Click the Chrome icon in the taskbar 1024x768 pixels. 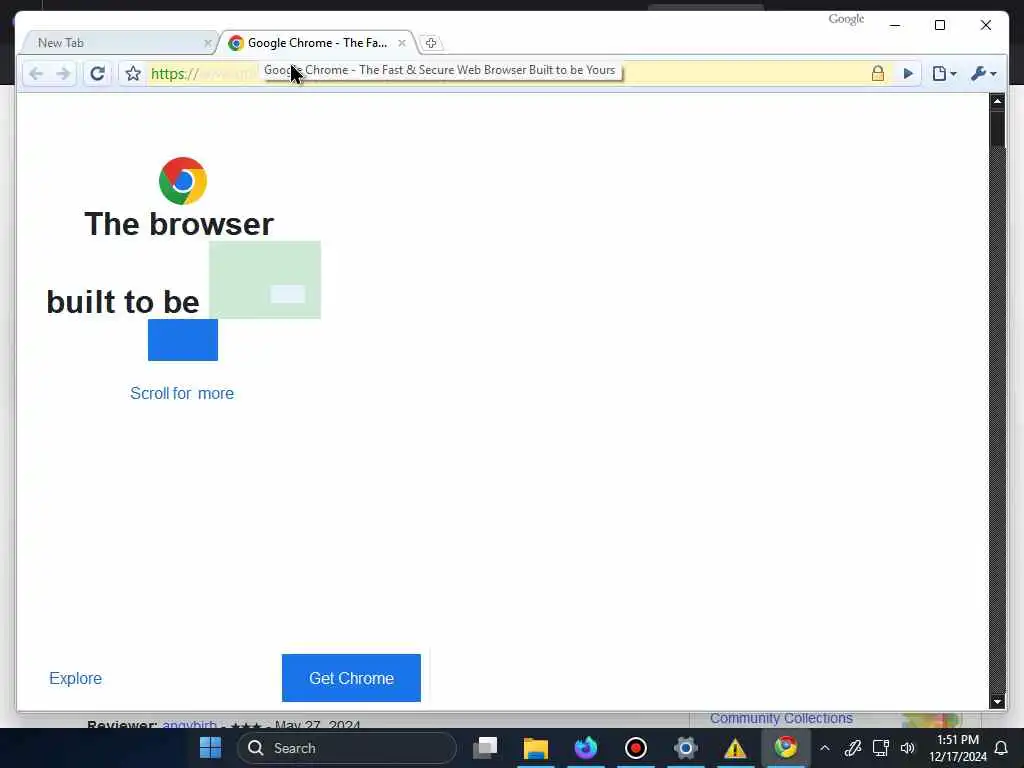coord(786,746)
